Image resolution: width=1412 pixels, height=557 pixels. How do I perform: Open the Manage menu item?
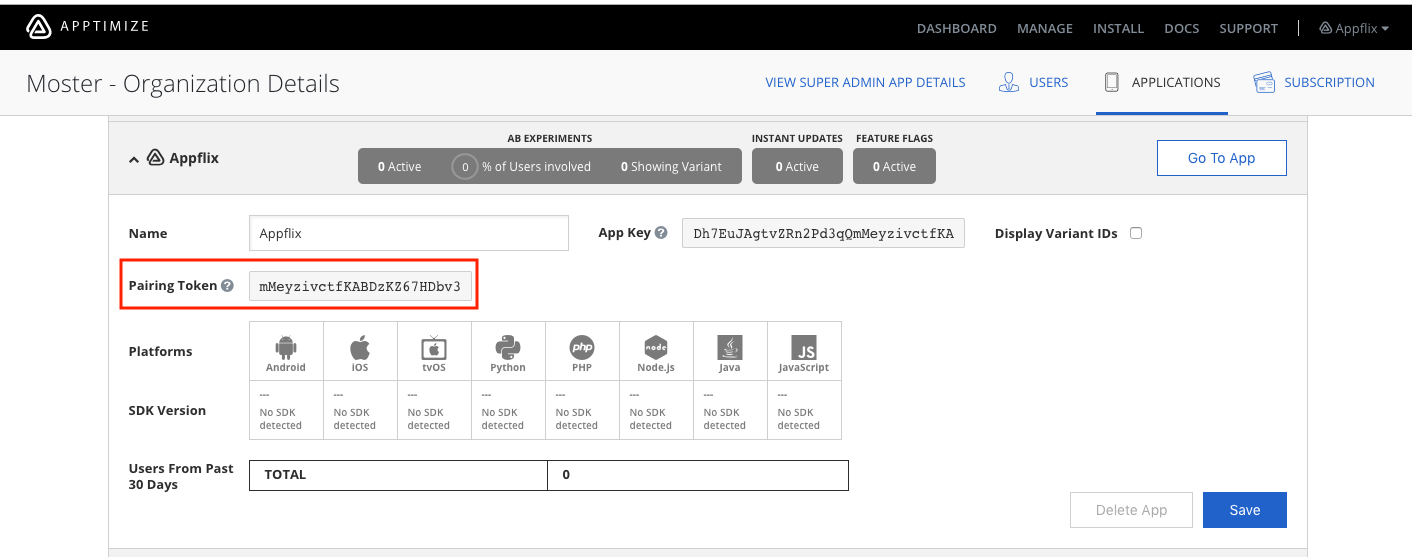(1044, 28)
